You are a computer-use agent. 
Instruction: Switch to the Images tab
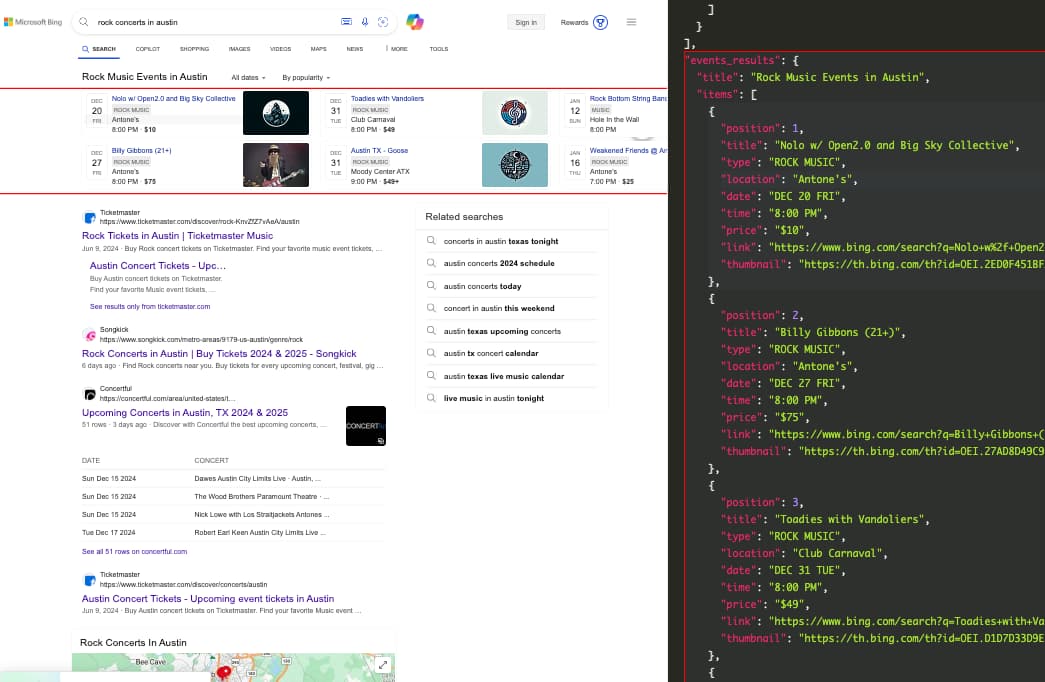[x=239, y=49]
